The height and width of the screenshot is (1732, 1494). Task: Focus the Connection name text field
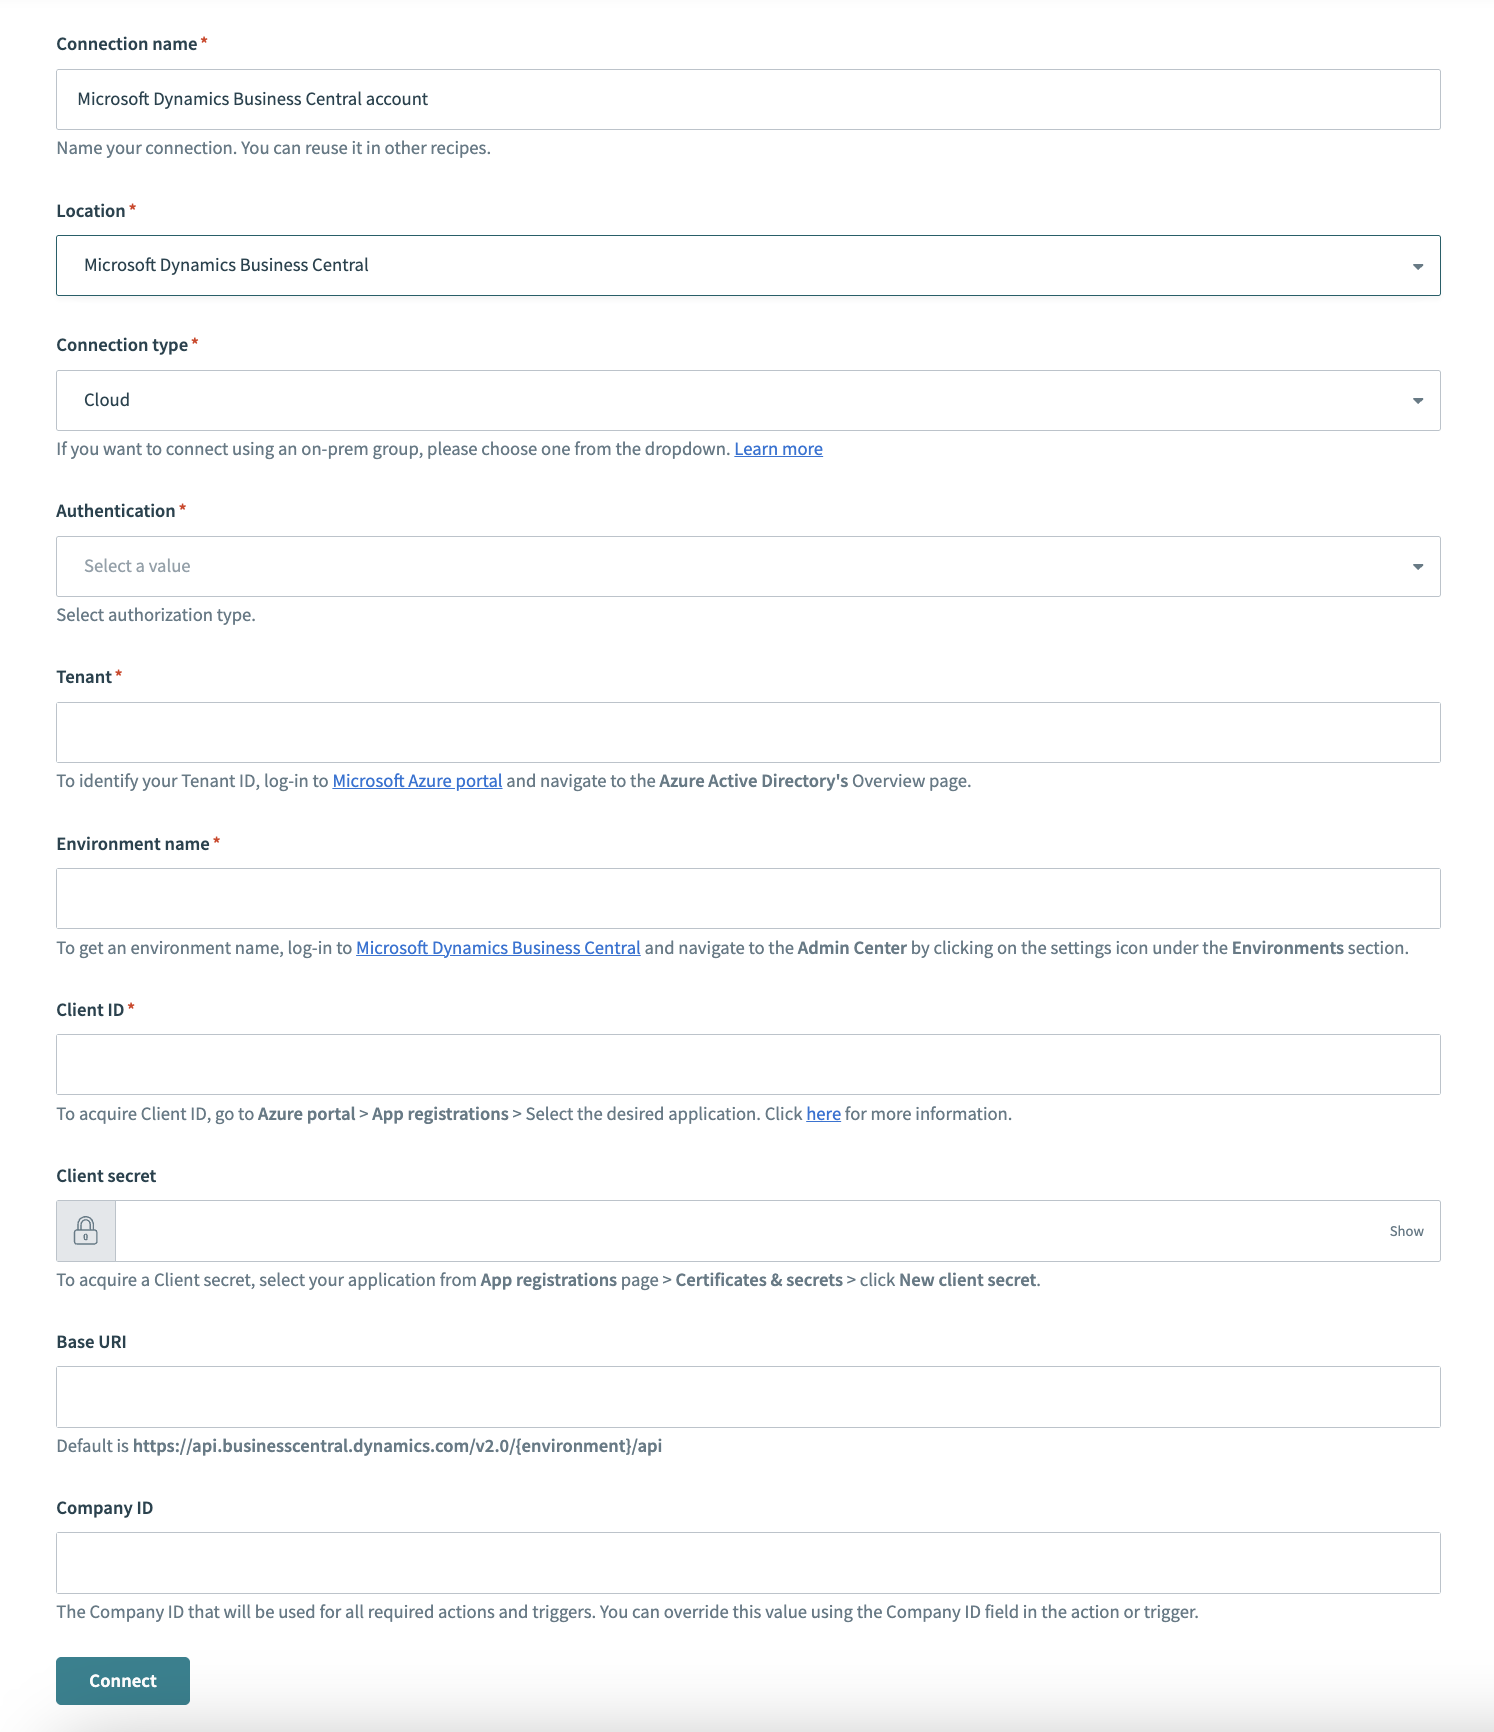pos(747,99)
